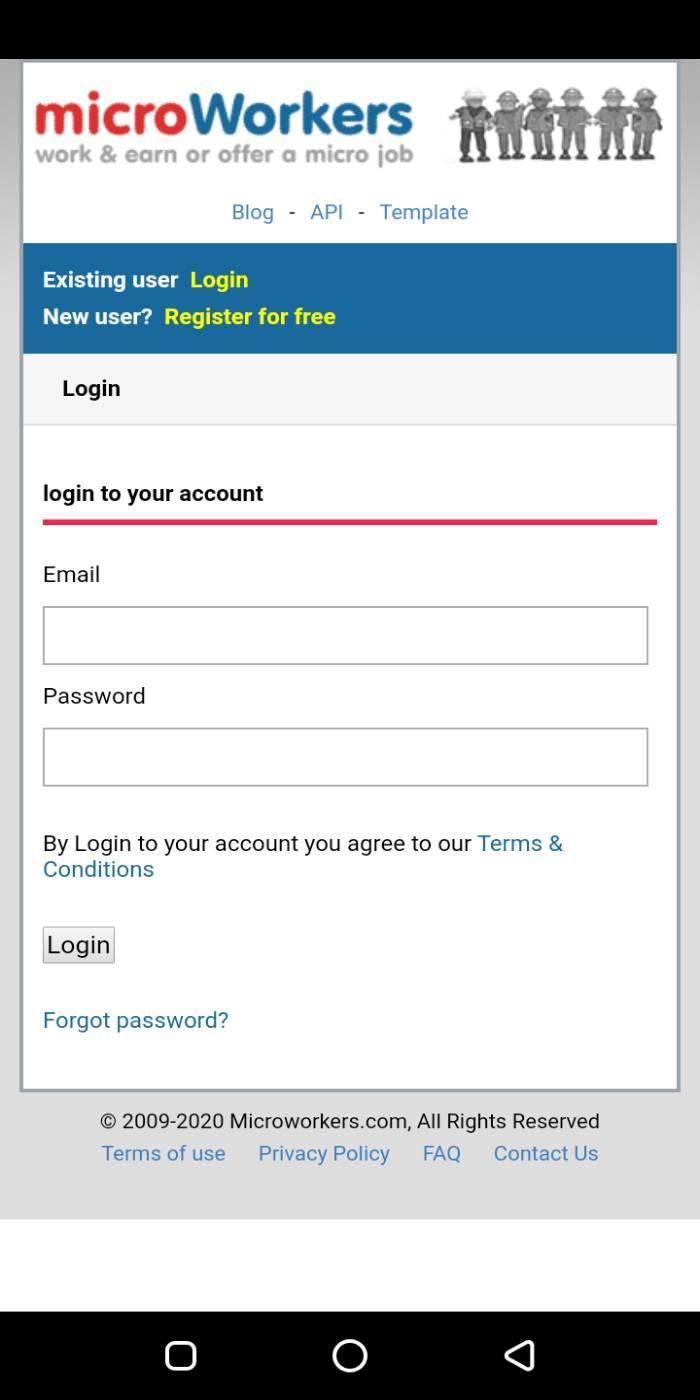The image size is (700, 1400).
Task: Tap the Android Recent Apps square icon
Action: coord(180,1355)
